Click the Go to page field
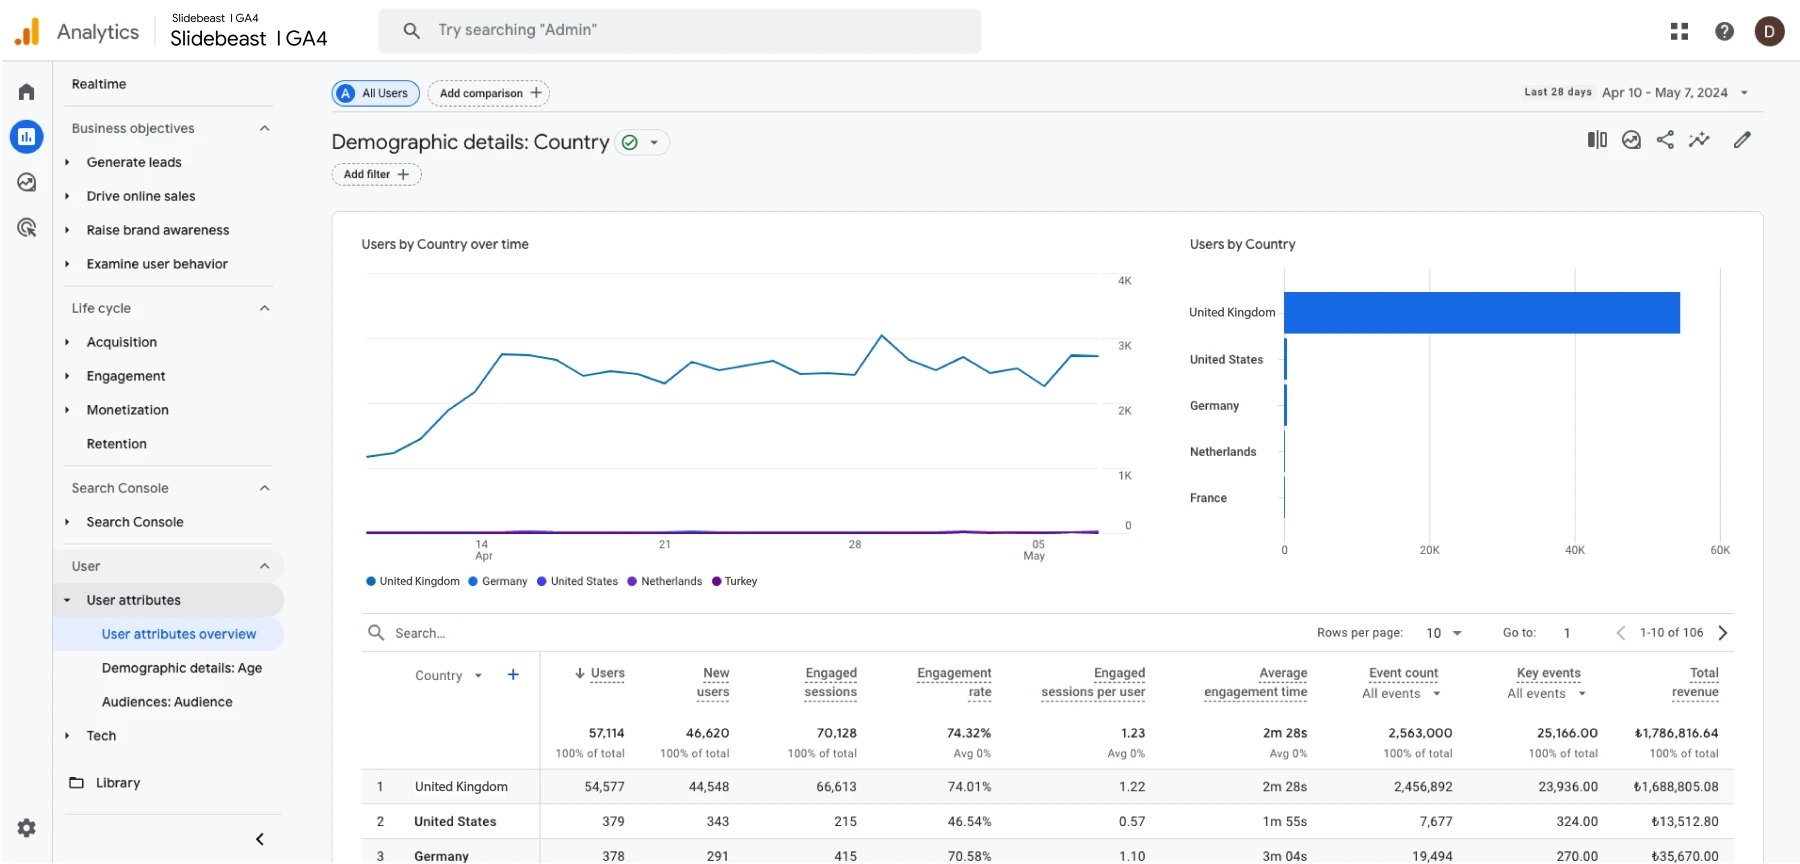 (x=1567, y=633)
